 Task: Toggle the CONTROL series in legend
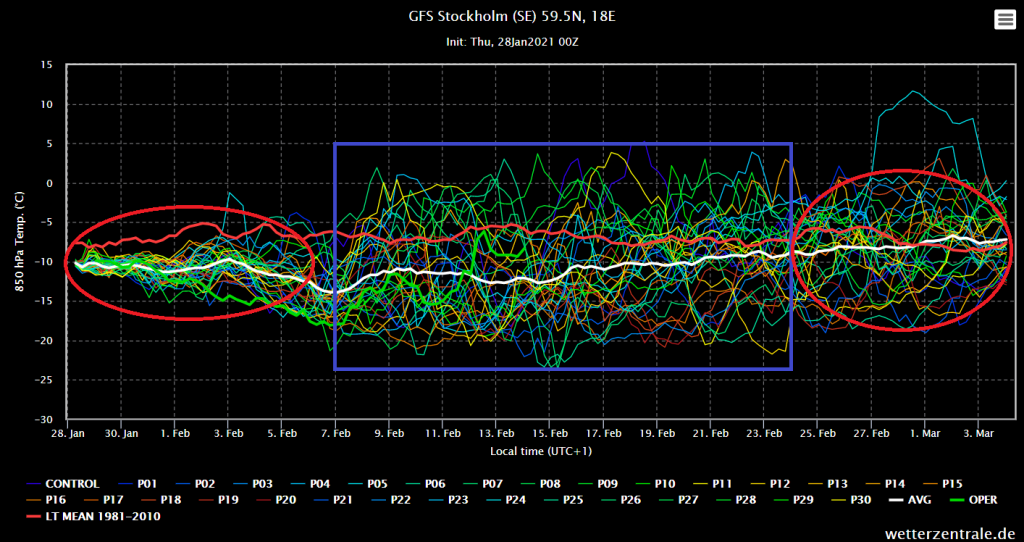click(62, 484)
